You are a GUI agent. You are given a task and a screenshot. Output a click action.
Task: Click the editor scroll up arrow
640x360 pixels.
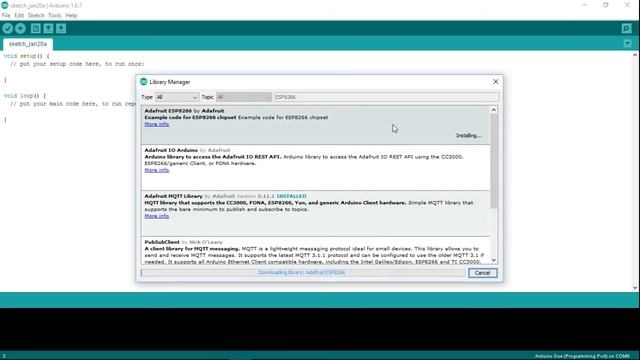point(635,55)
